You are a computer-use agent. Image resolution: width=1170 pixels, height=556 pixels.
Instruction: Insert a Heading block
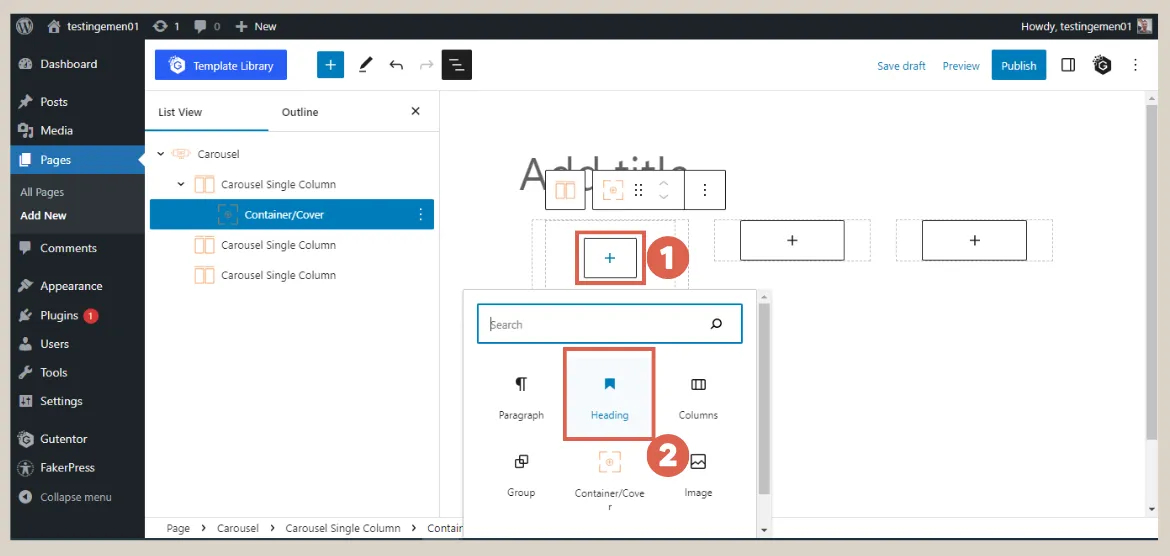click(609, 394)
